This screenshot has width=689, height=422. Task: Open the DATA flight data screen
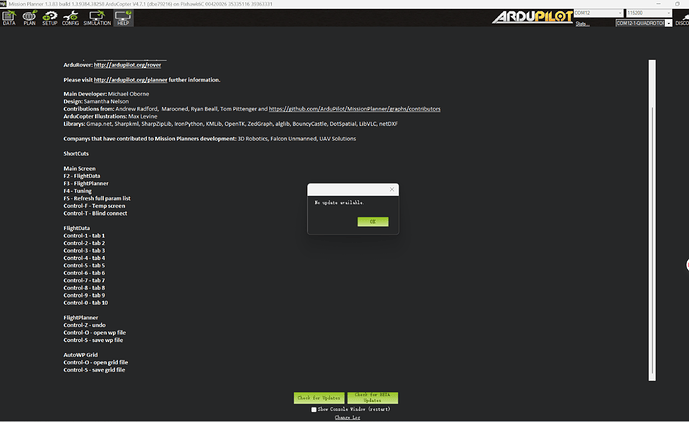[9, 18]
